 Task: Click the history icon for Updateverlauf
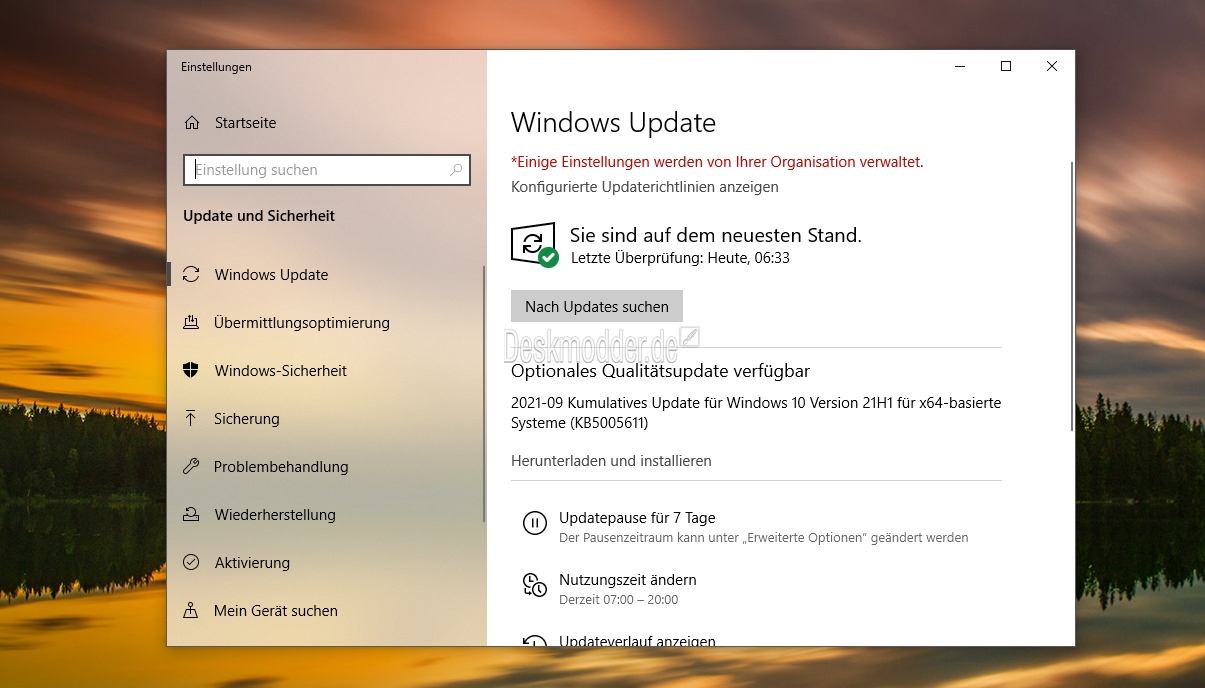coord(535,641)
